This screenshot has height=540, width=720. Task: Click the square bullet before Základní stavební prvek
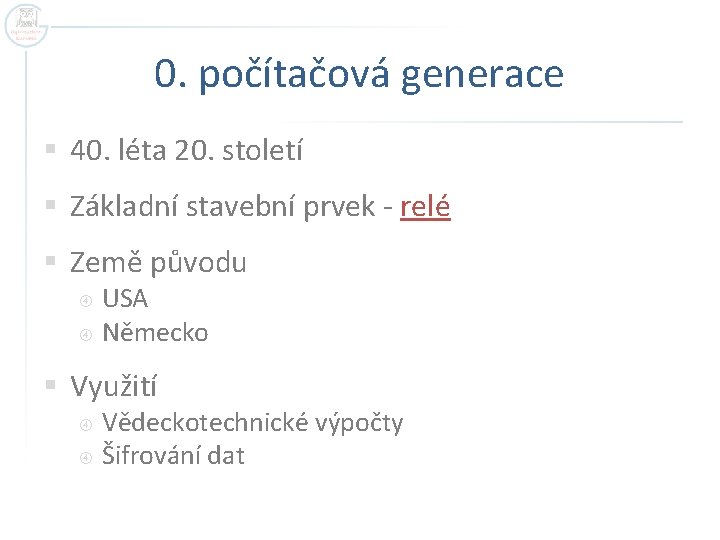coord(50,208)
